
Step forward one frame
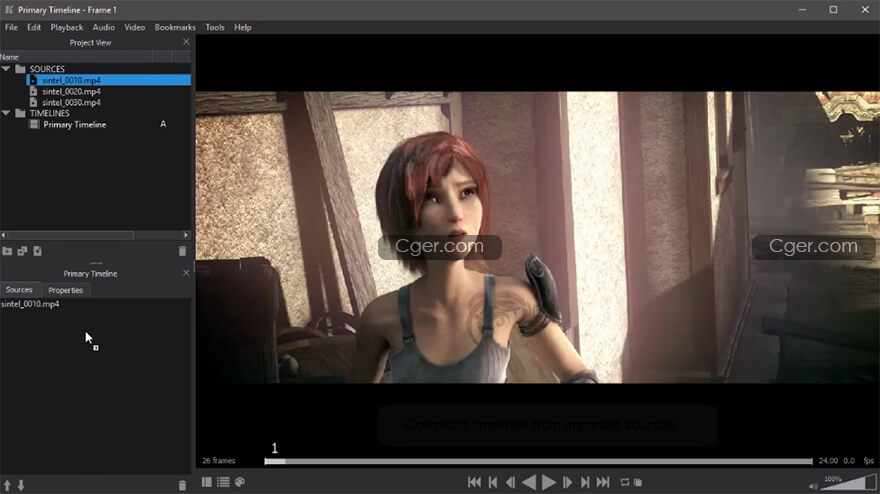tap(567, 482)
